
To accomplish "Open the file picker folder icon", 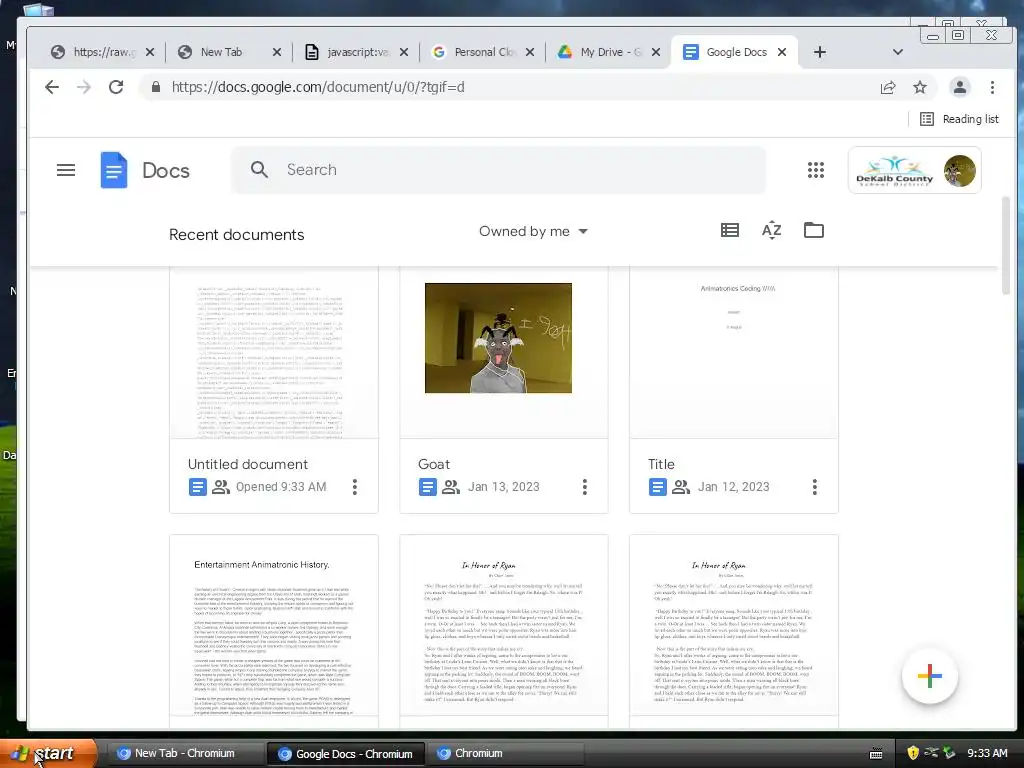I will (x=814, y=230).
